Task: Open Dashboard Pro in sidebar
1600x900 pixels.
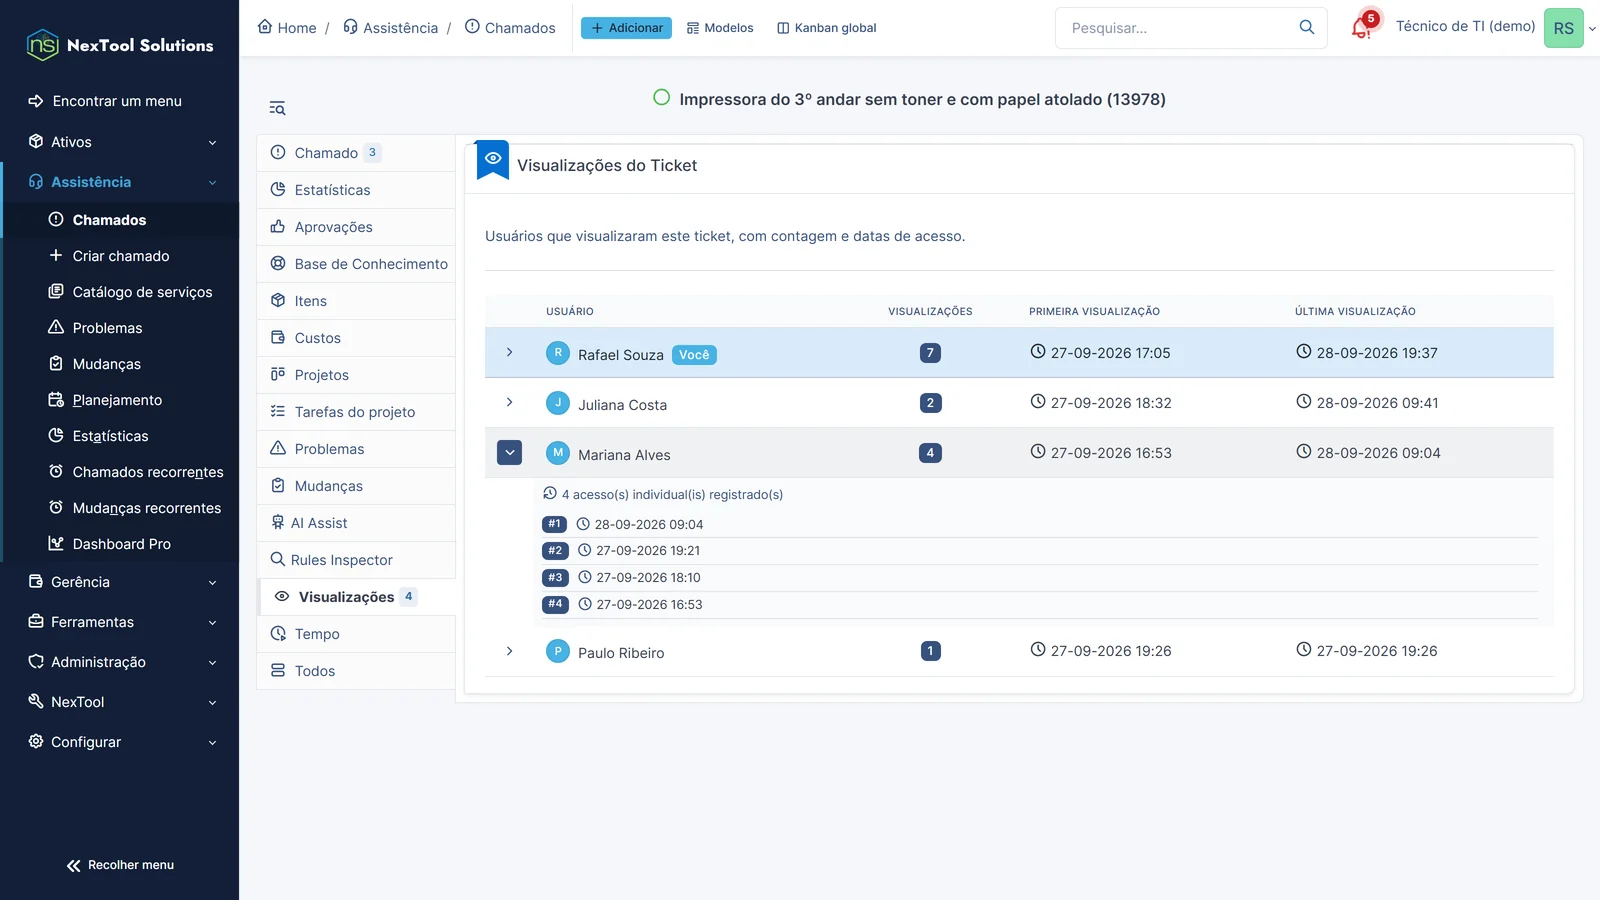Action: [121, 544]
